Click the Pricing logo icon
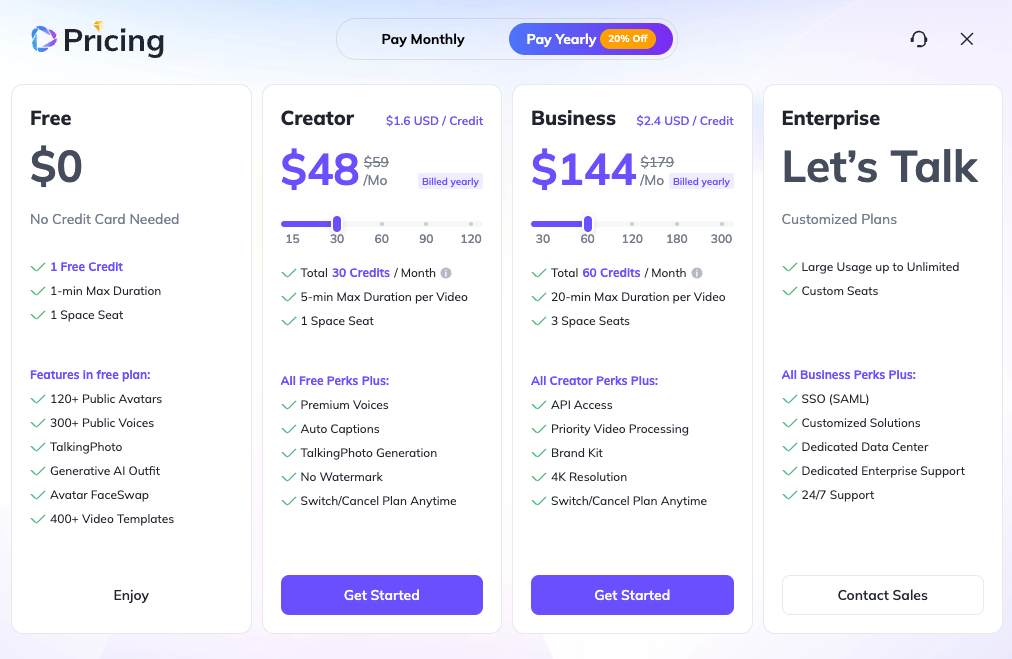Viewport: 1012px width, 659px height. point(43,39)
